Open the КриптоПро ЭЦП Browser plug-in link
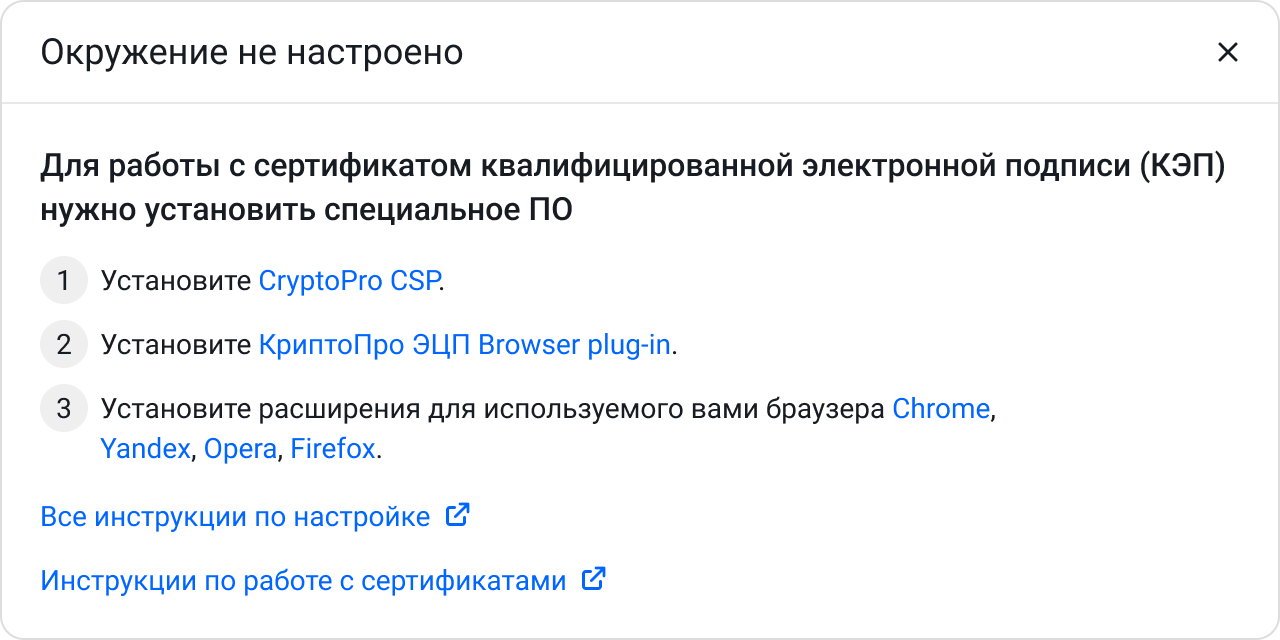This screenshot has height=640, width=1280. pos(465,344)
